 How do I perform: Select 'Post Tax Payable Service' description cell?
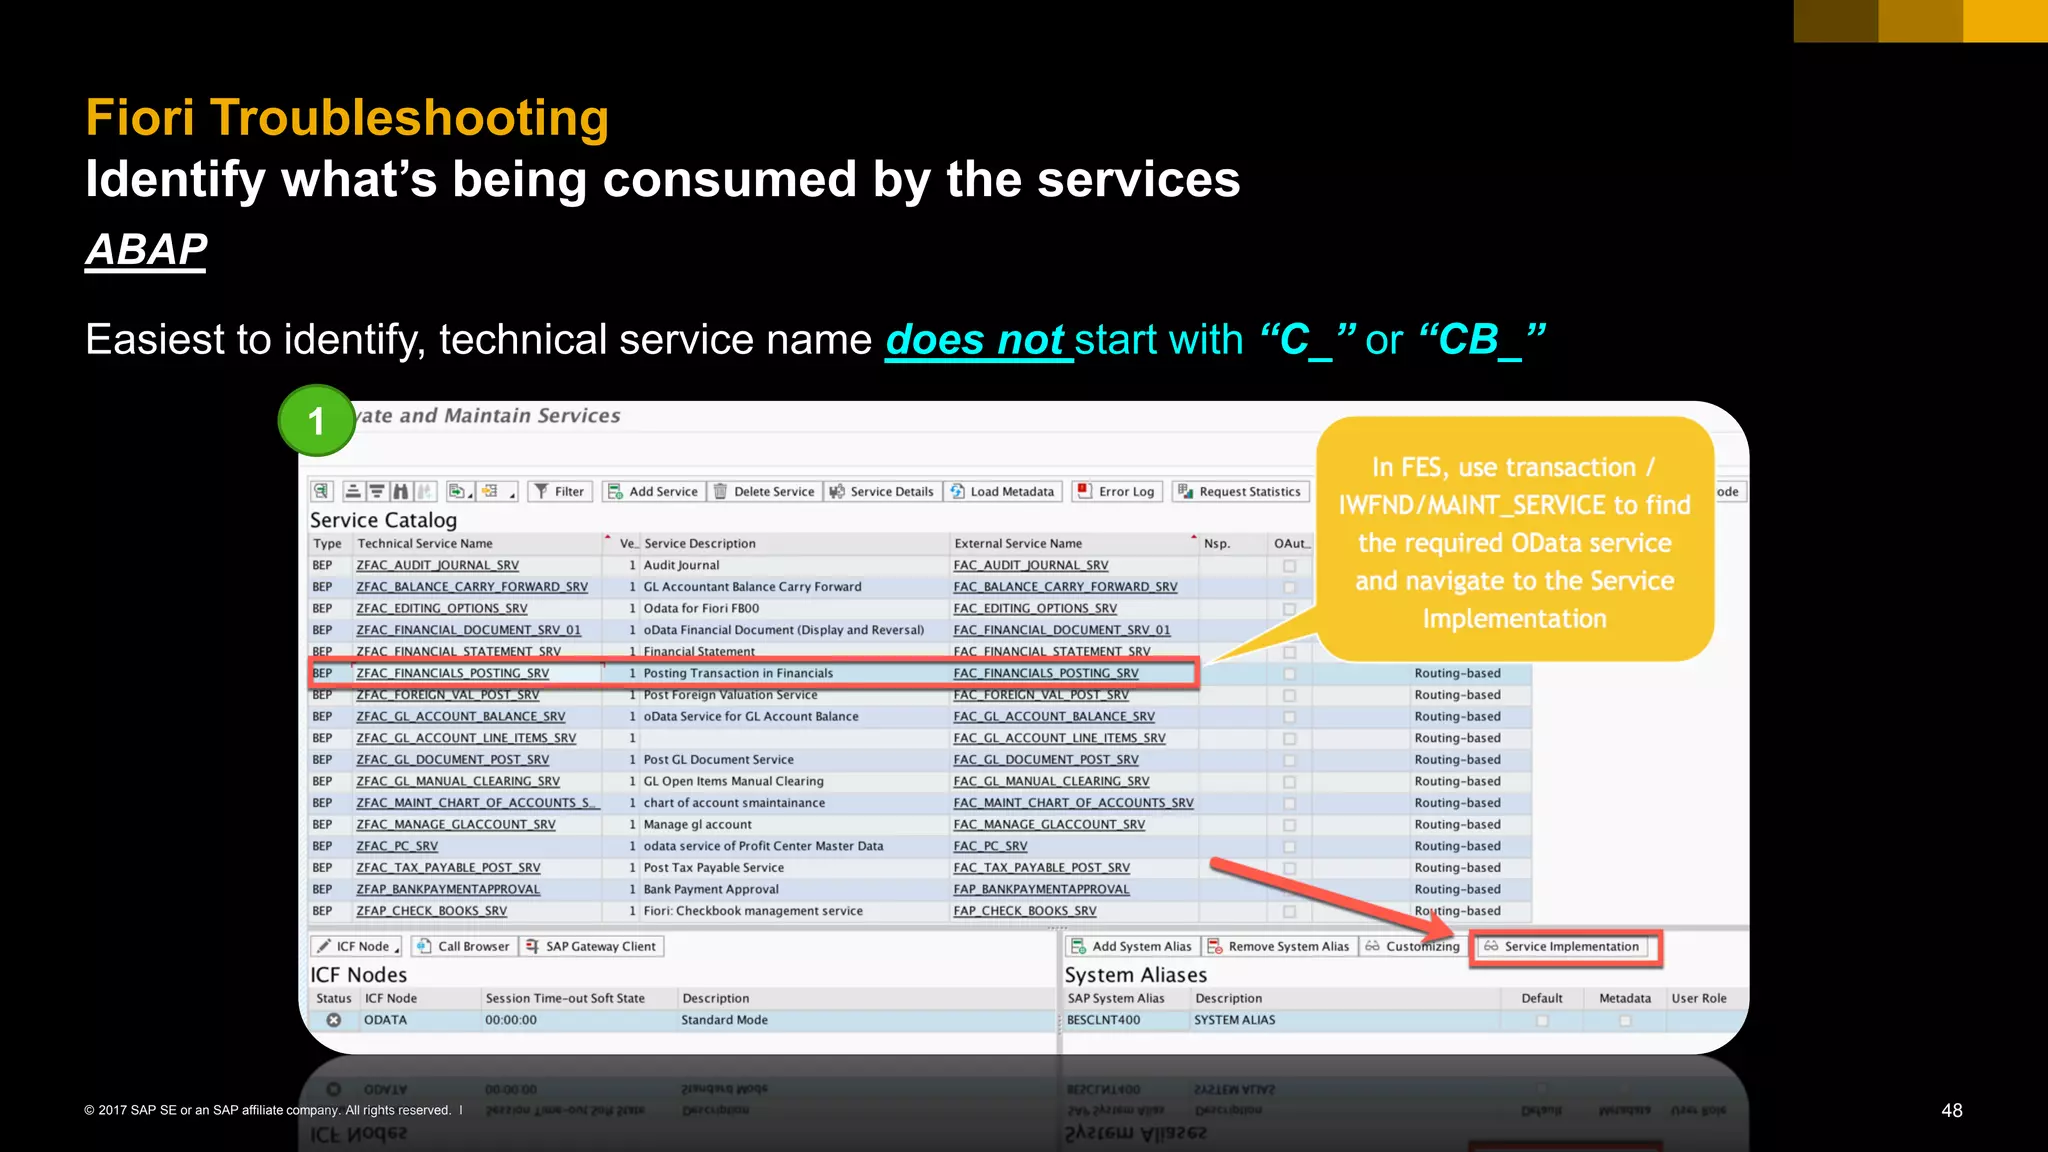pyautogui.click(x=794, y=868)
